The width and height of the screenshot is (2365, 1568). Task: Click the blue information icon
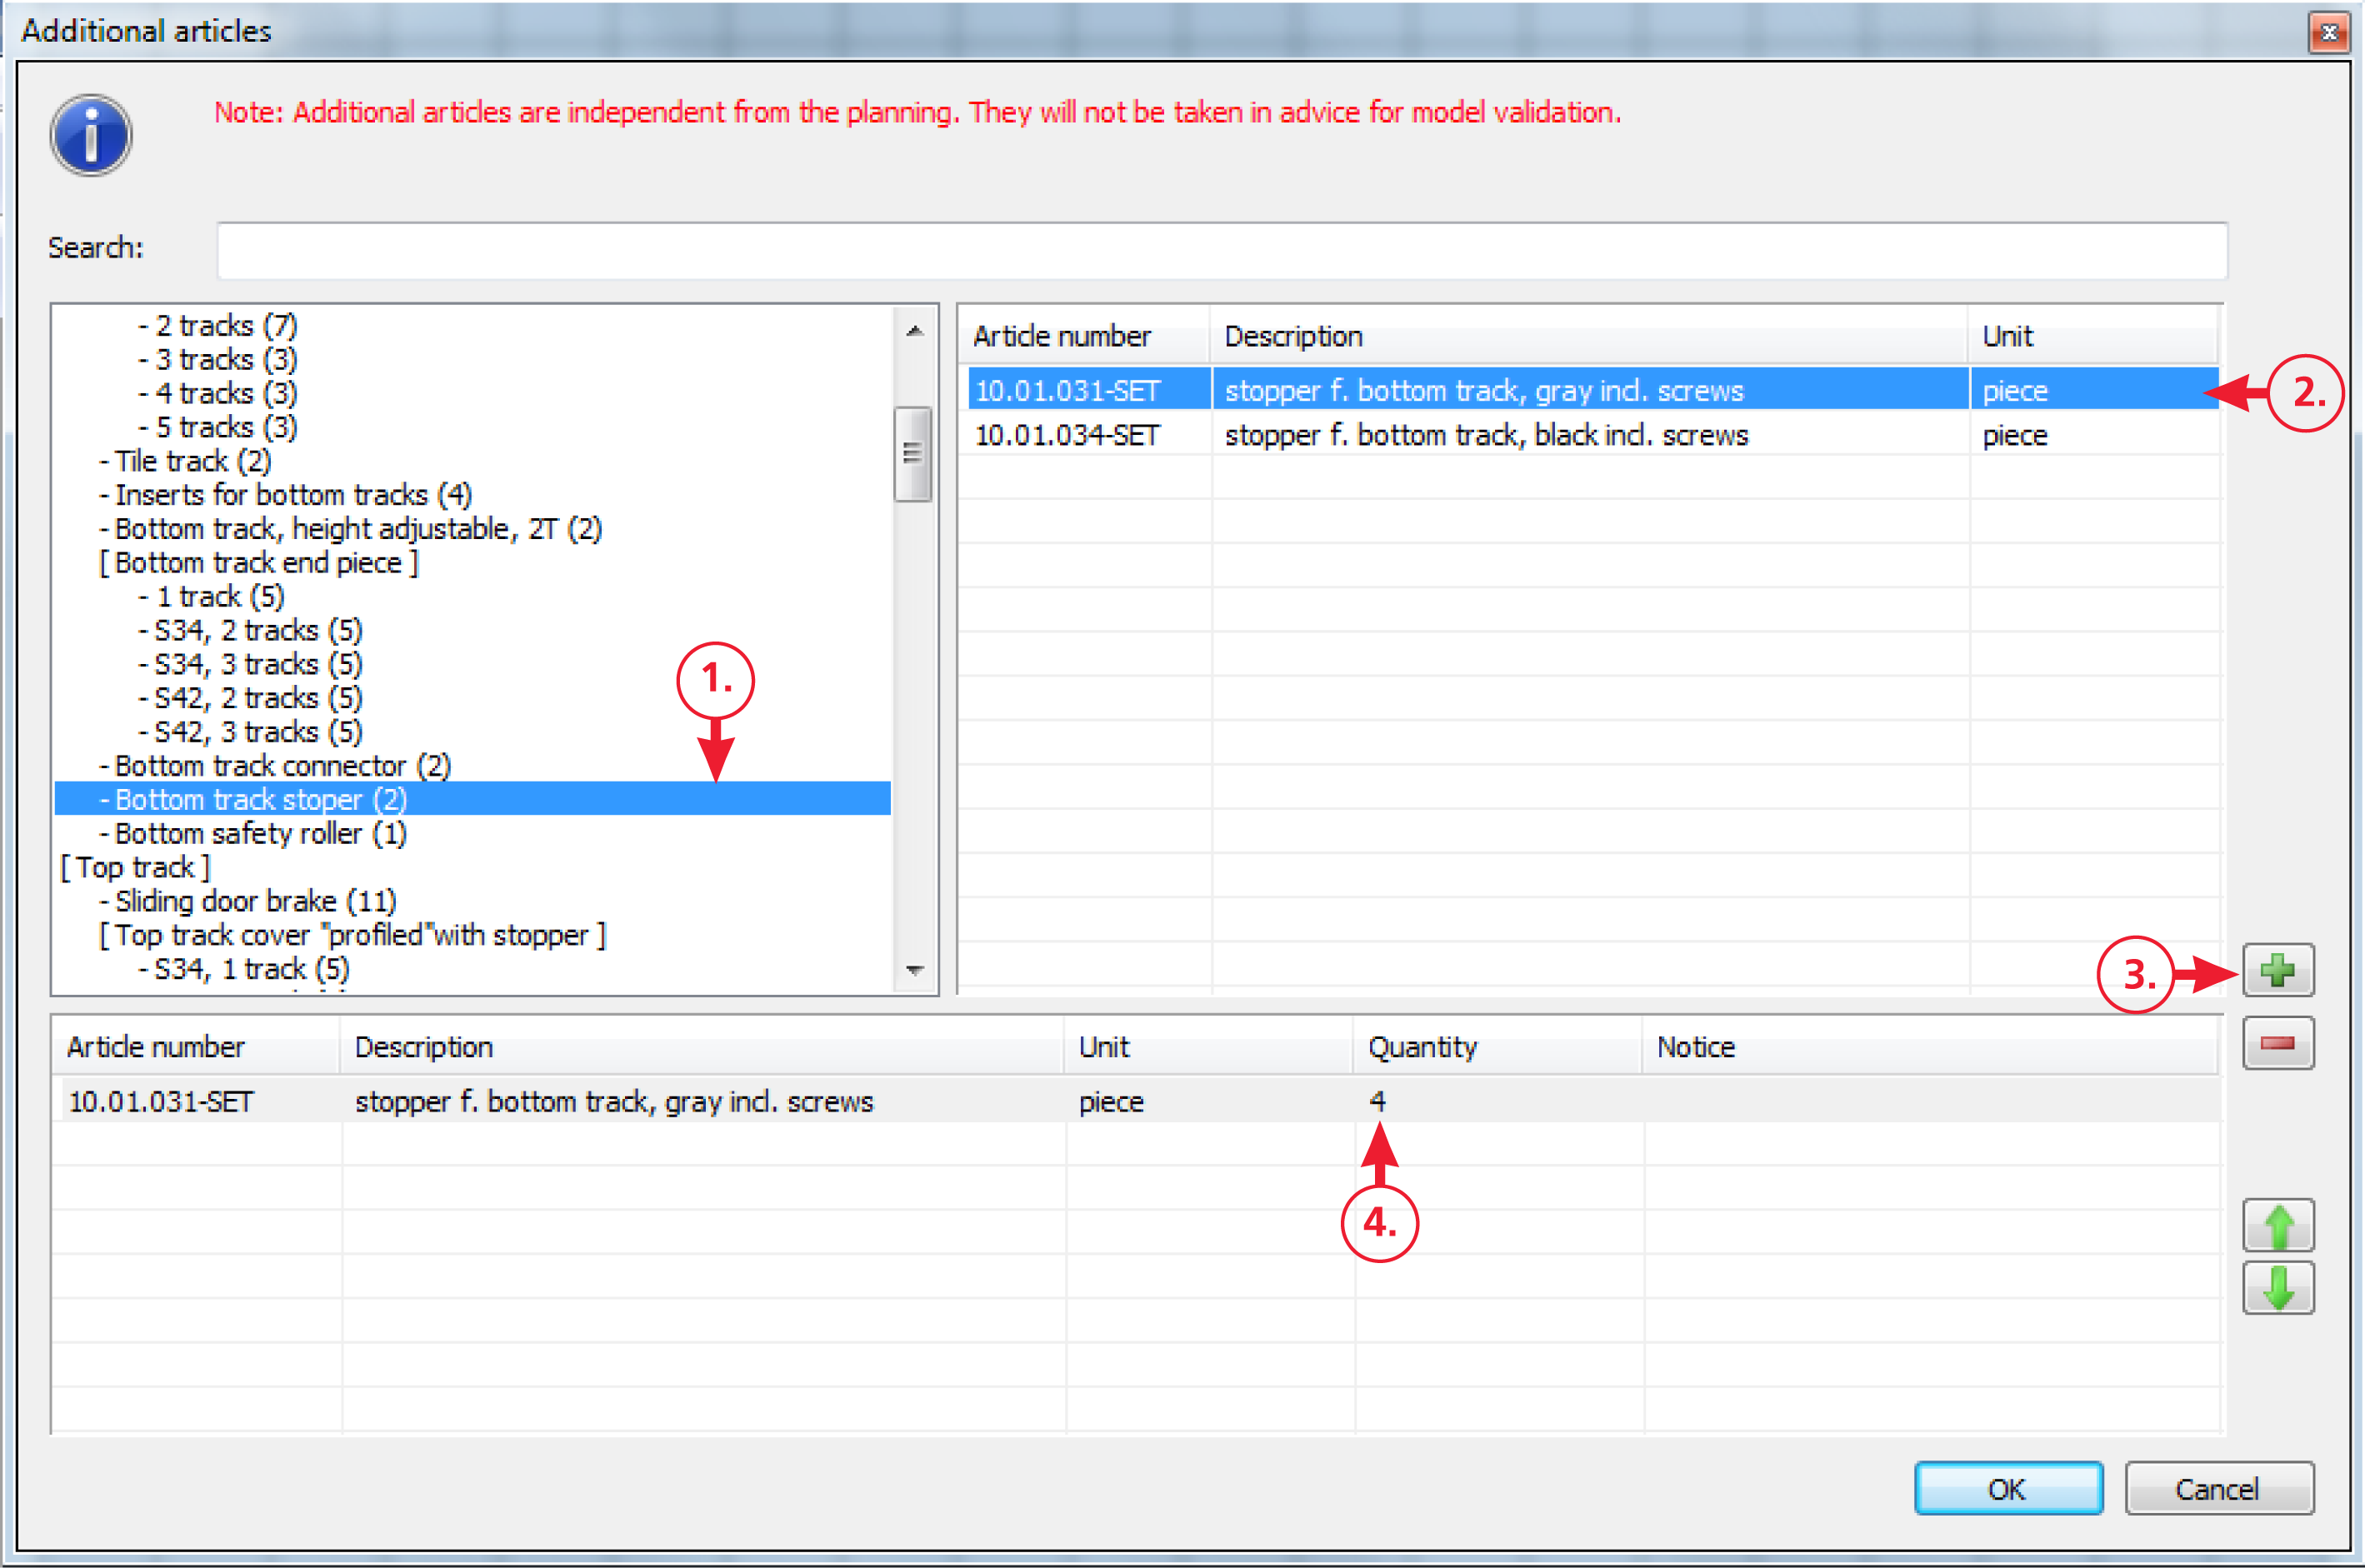pyautogui.click(x=91, y=136)
